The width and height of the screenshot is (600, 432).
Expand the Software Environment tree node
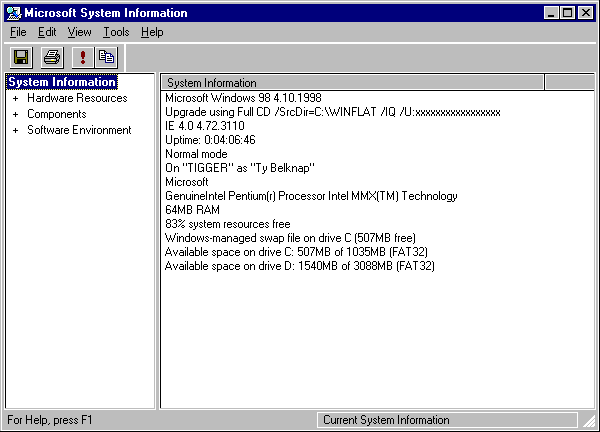[15, 130]
